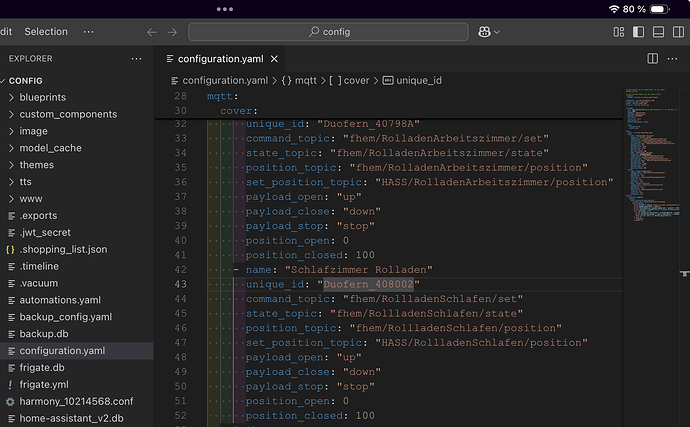Click the battery status icon
The width and height of the screenshot is (690, 427).
tap(660, 9)
